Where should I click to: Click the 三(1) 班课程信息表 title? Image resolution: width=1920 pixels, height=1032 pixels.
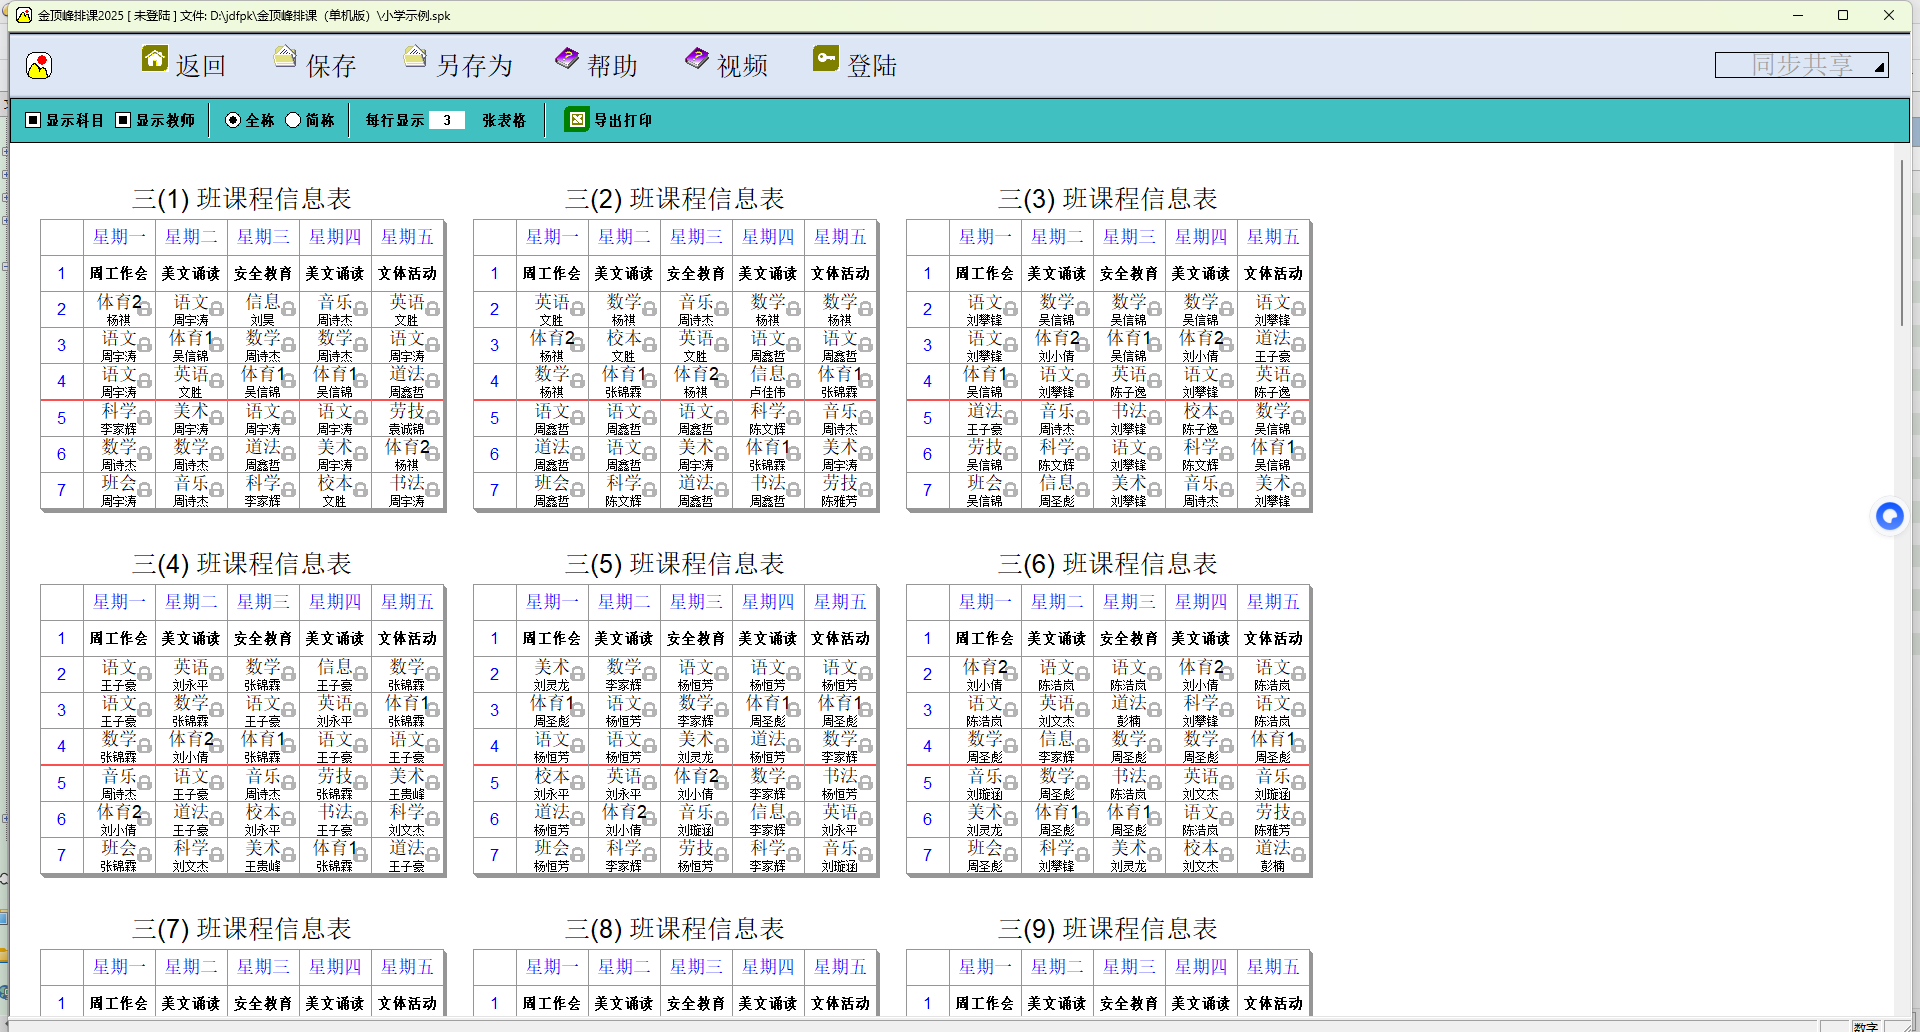242,199
